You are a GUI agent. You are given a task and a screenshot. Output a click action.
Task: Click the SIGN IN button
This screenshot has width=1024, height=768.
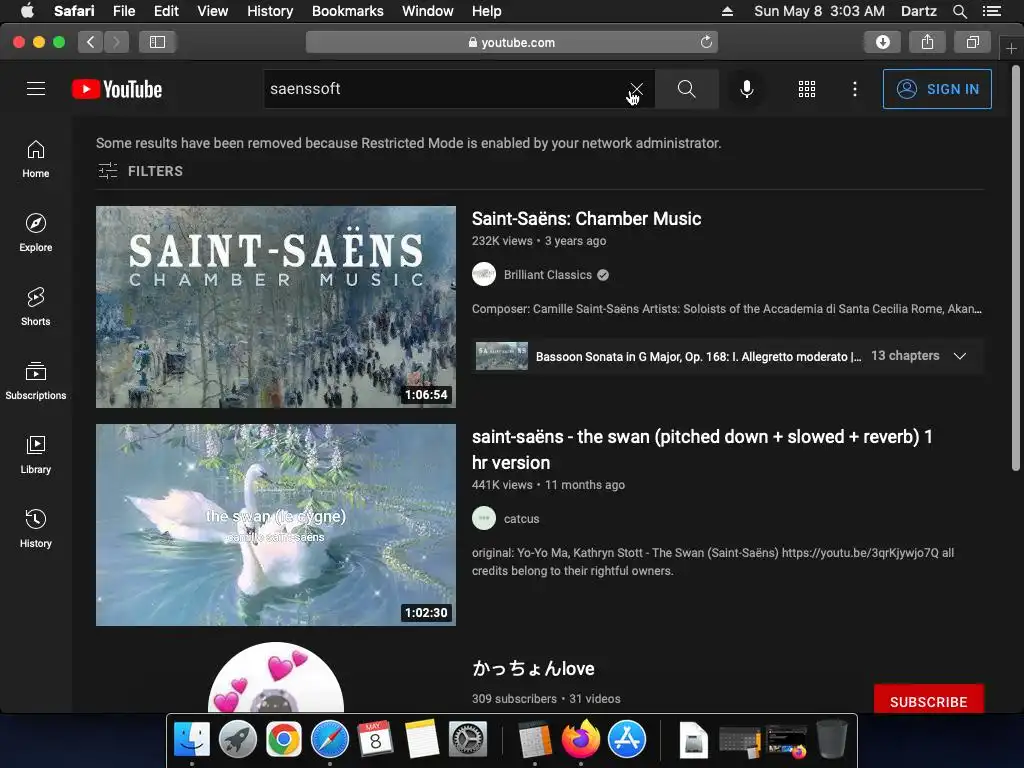(x=936, y=89)
